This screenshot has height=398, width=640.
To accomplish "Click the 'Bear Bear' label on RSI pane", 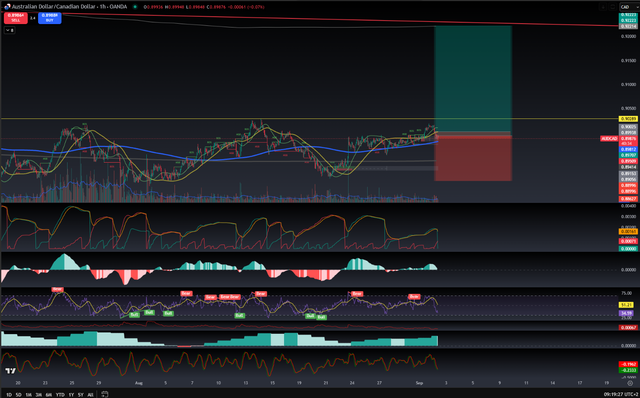I will point(230,297).
